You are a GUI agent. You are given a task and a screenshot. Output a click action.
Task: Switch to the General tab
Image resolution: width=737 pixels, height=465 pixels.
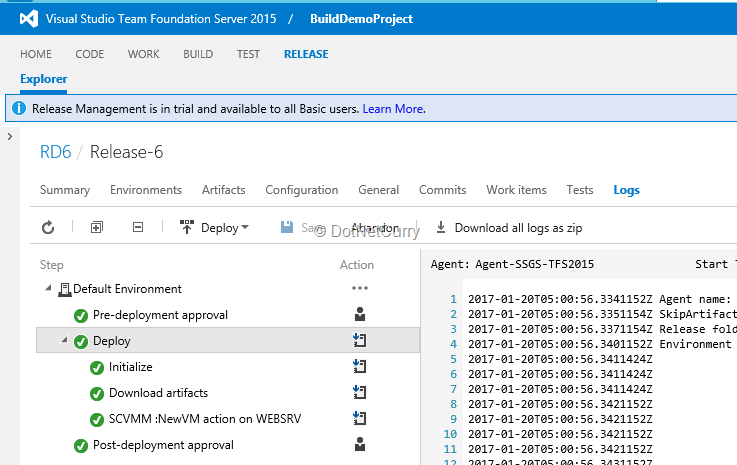378,190
